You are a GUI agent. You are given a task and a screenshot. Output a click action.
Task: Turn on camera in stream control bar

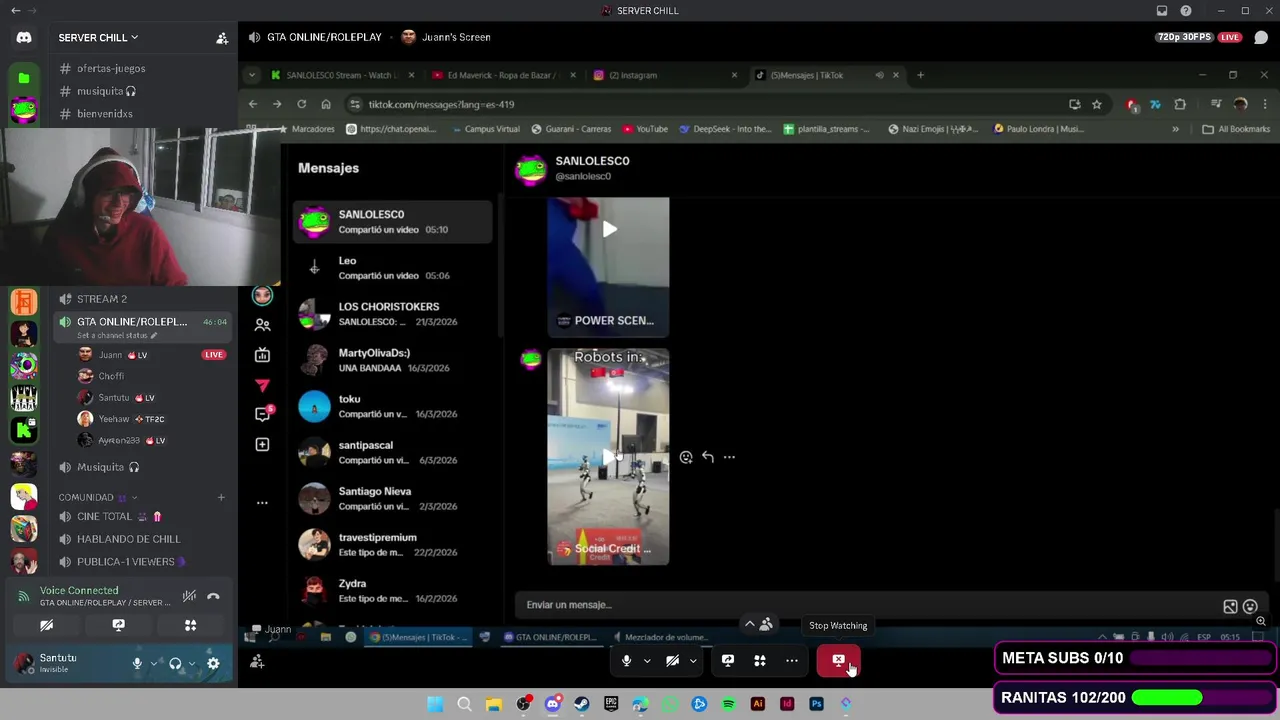click(673, 660)
